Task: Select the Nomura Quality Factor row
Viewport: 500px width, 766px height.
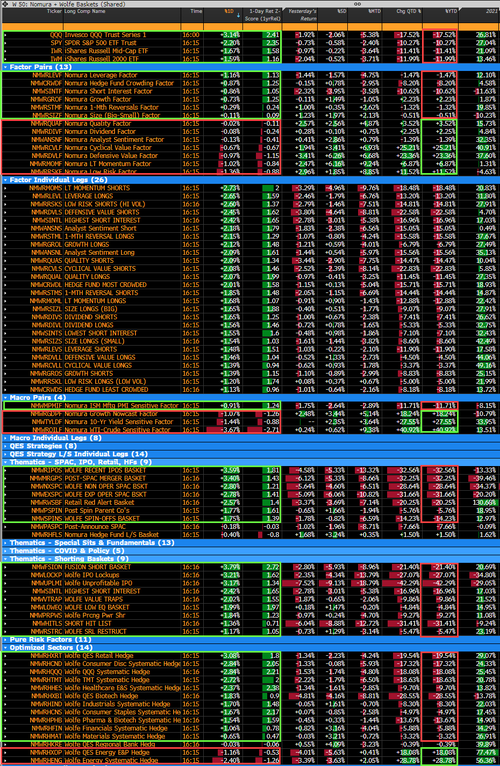Action: (x=250, y=124)
